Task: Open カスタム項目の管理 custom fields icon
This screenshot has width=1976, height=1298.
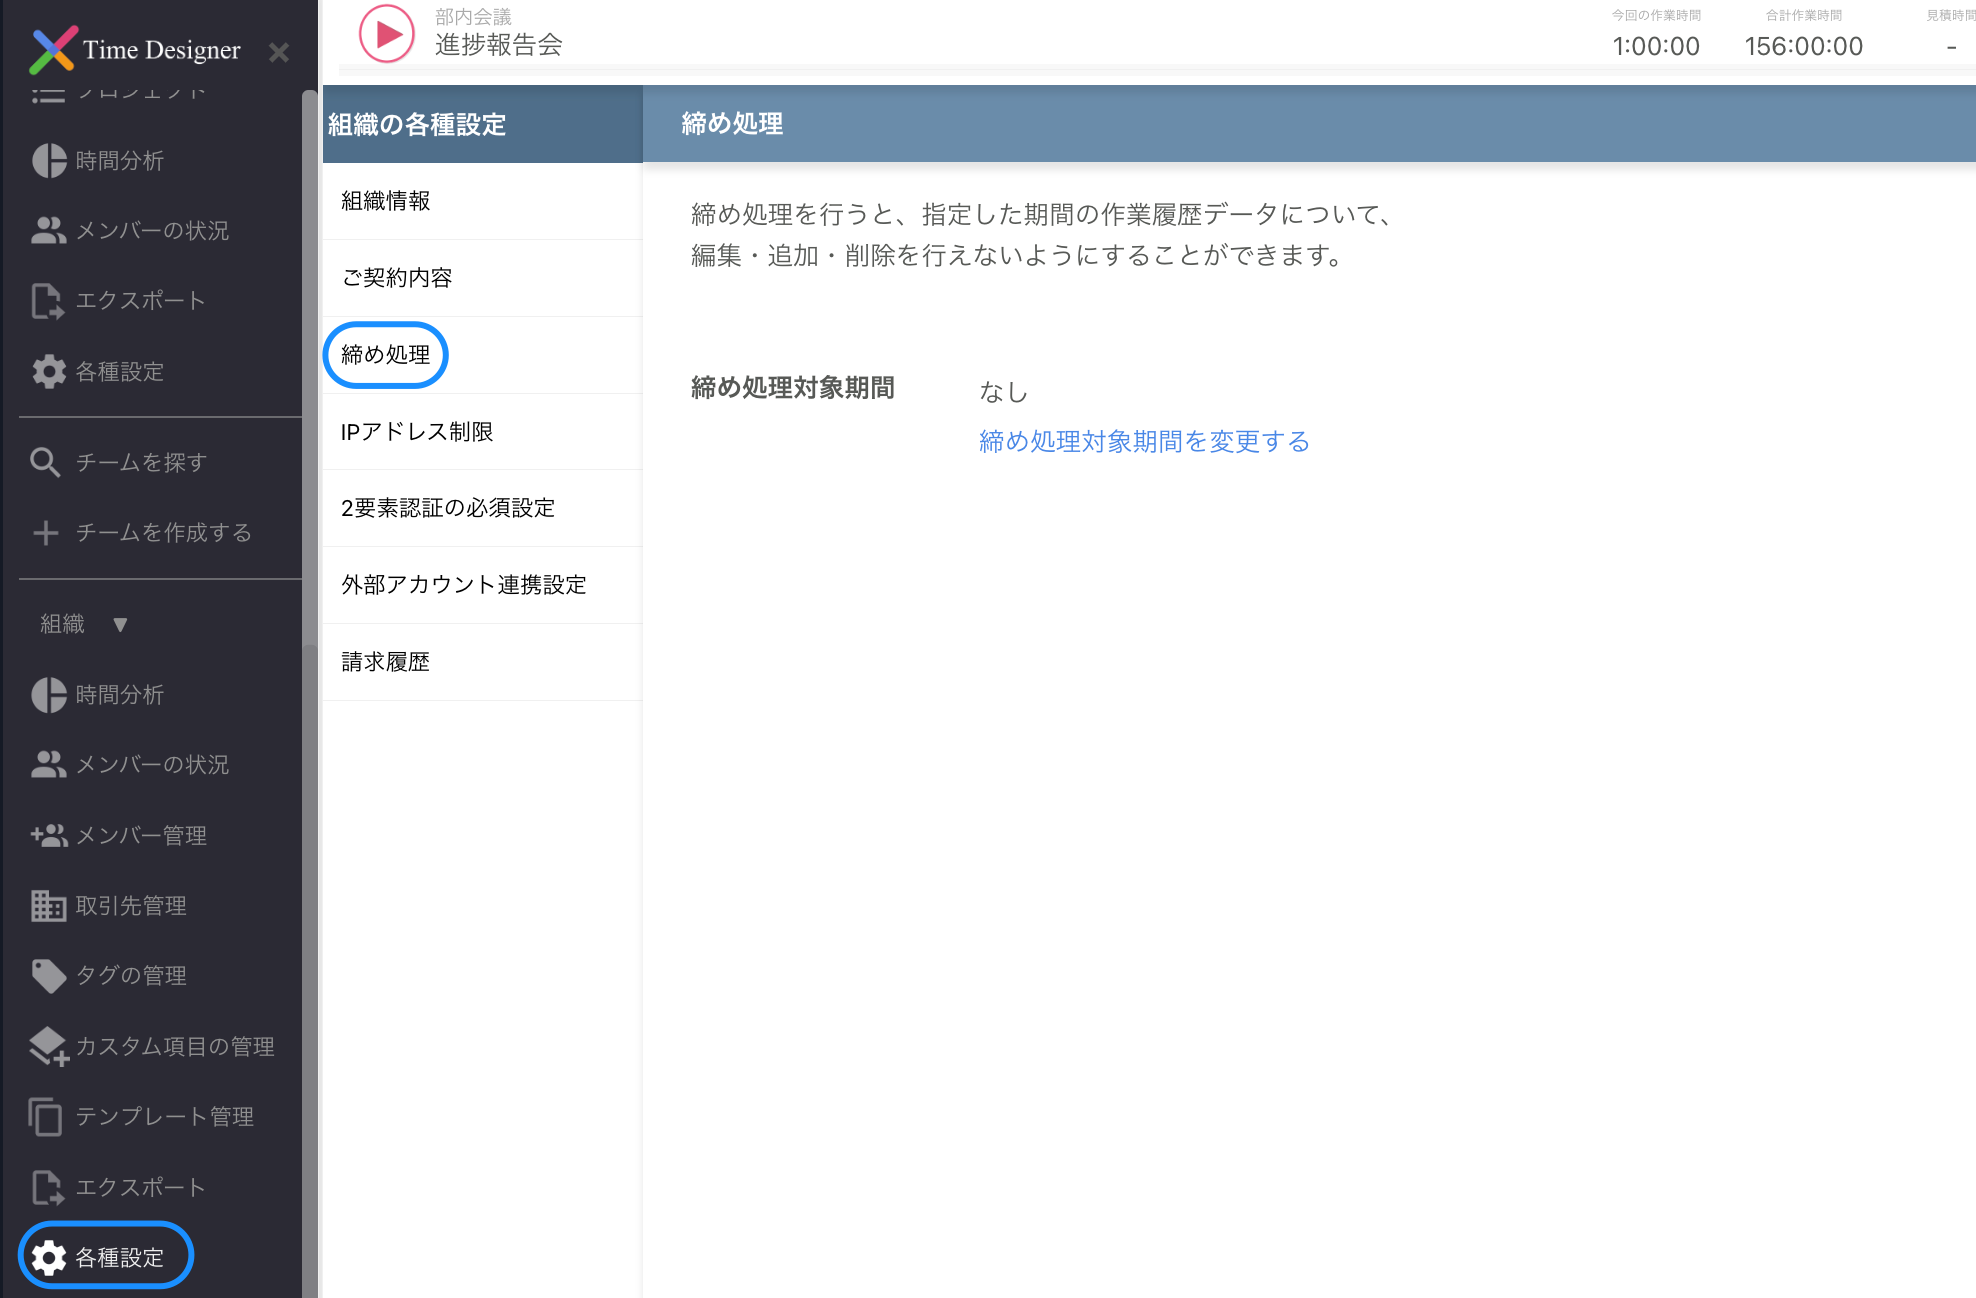Action: [x=46, y=1046]
